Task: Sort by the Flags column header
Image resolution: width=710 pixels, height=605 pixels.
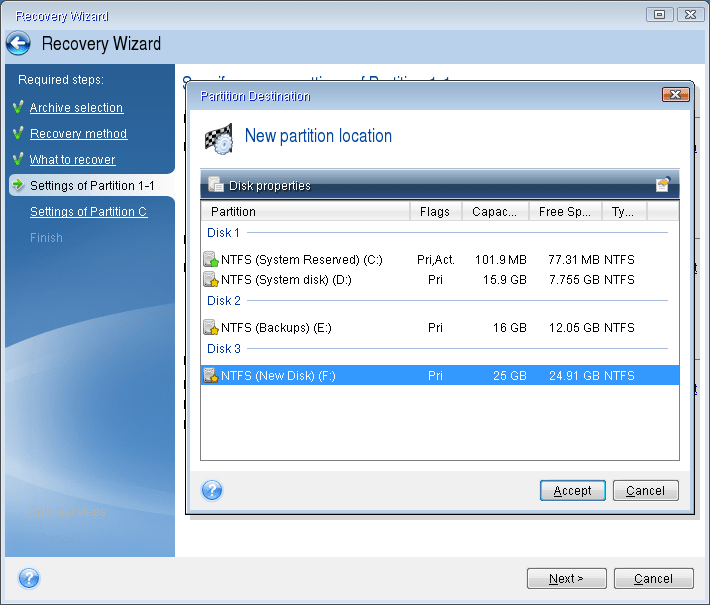Action: tap(435, 211)
